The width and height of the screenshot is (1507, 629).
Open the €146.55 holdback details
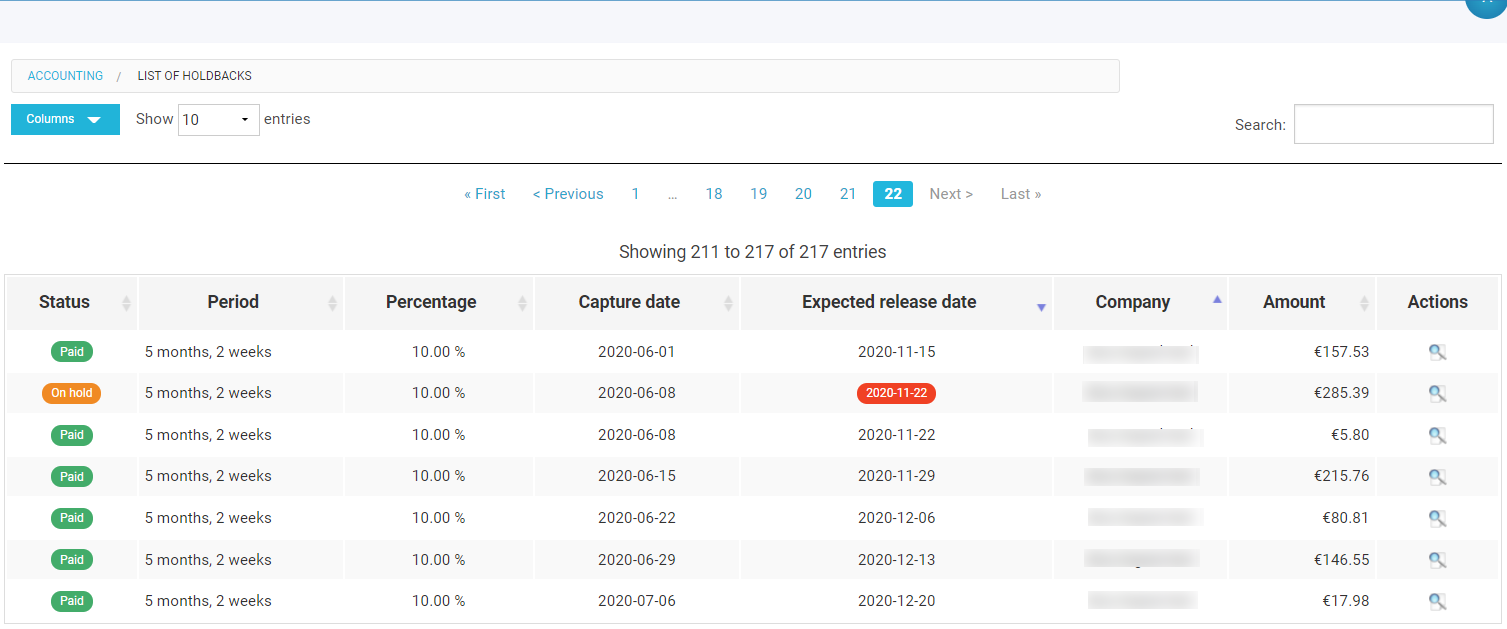(1437, 559)
